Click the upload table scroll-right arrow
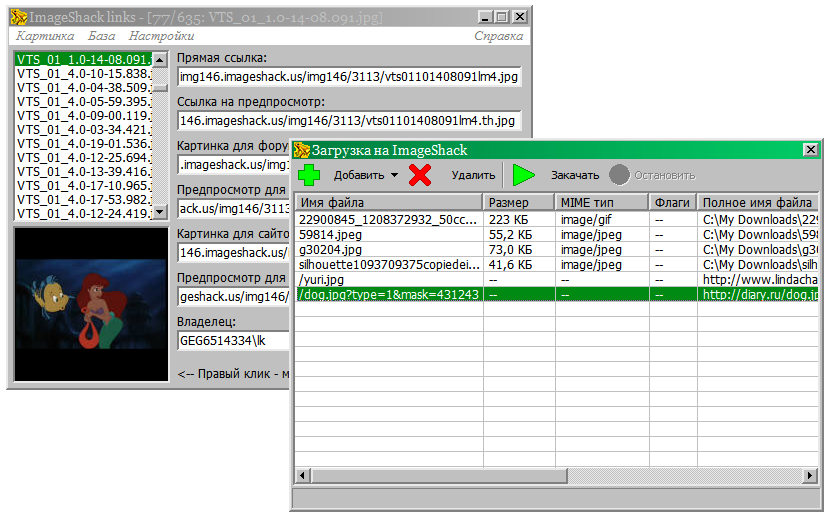The image size is (830, 517). pos(810,475)
